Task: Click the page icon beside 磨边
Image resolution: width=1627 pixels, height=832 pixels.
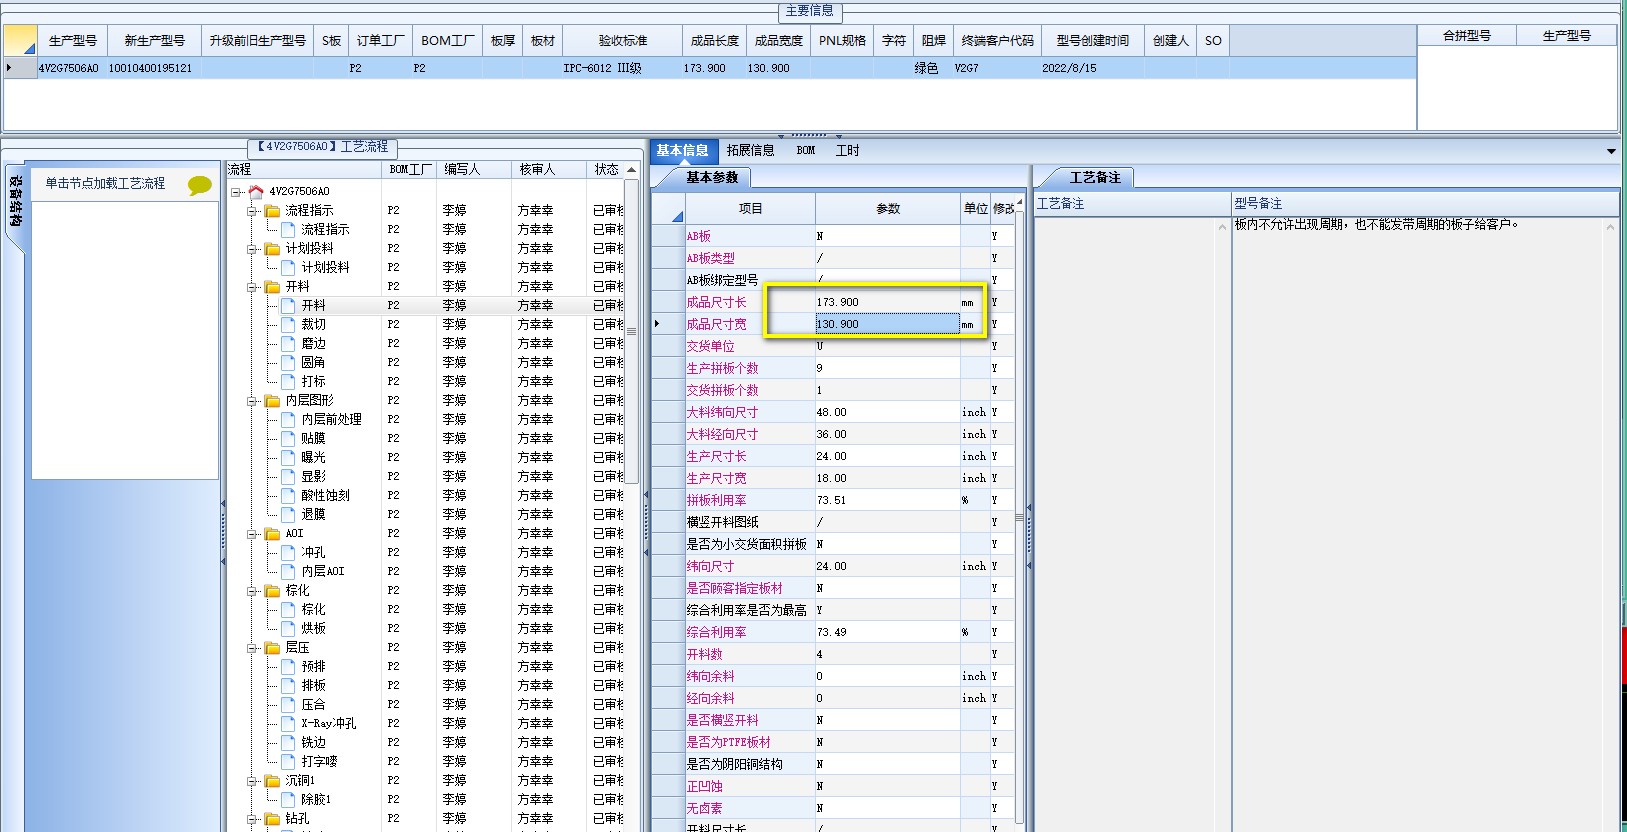Action: (288, 343)
